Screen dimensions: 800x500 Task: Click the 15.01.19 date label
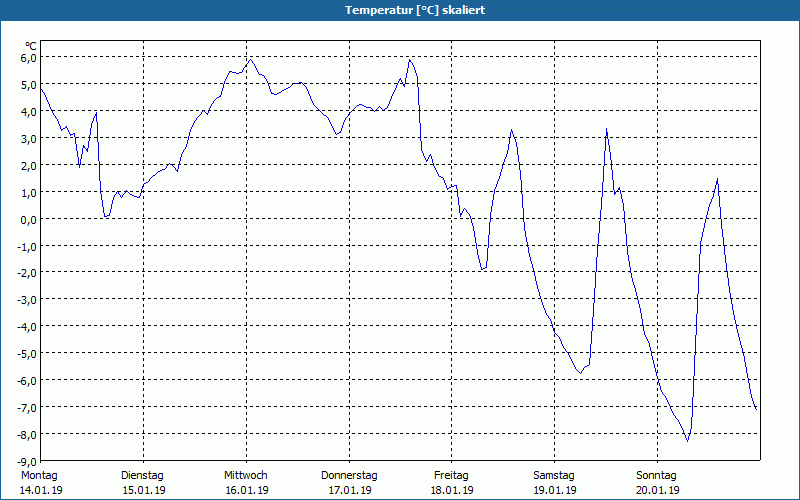point(144,490)
